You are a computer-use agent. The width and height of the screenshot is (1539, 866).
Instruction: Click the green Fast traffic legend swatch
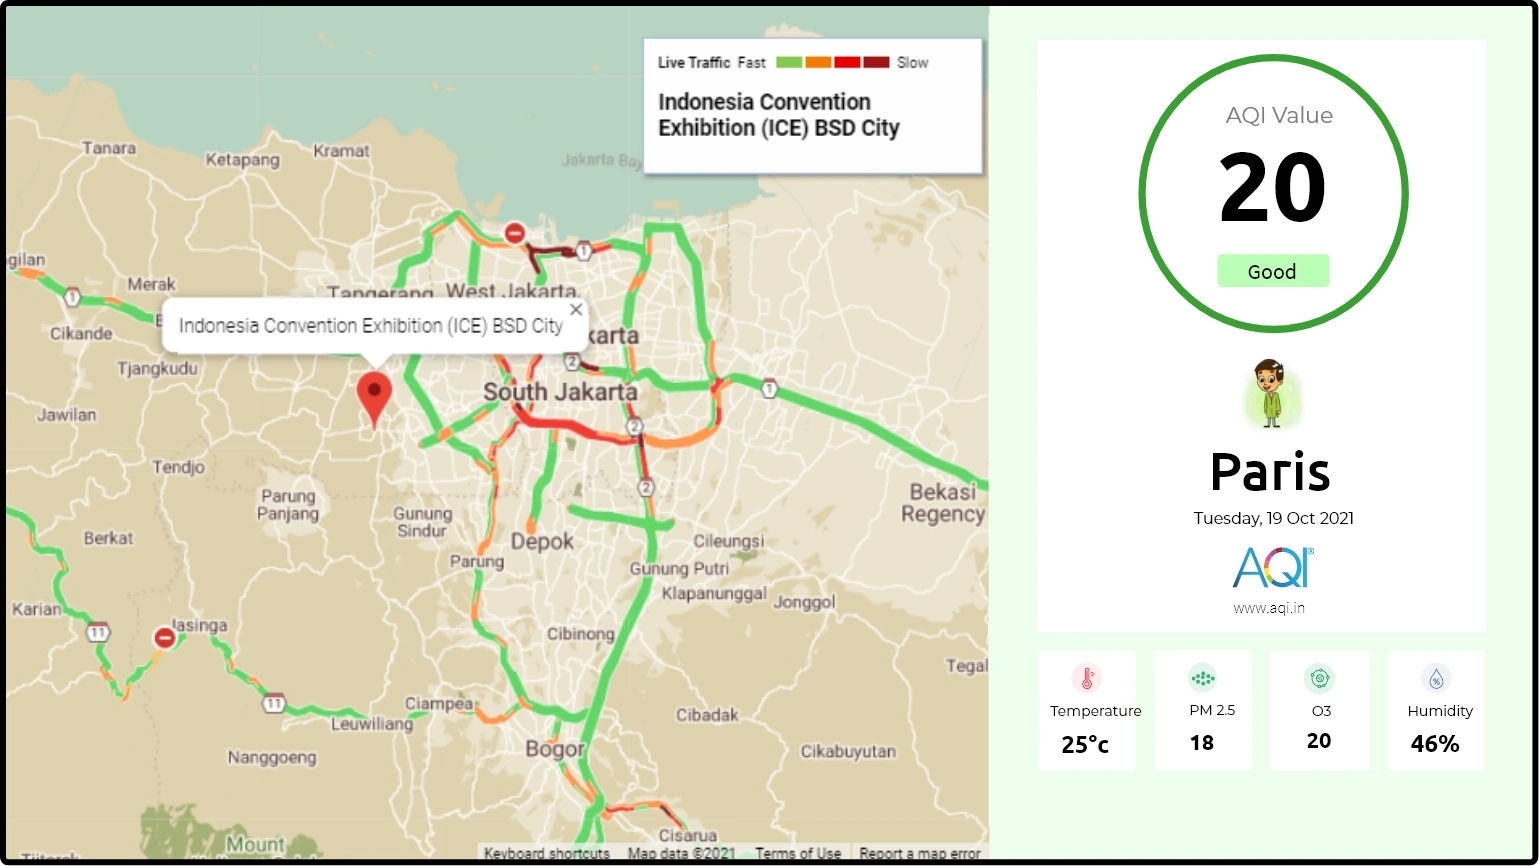[790, 62]
